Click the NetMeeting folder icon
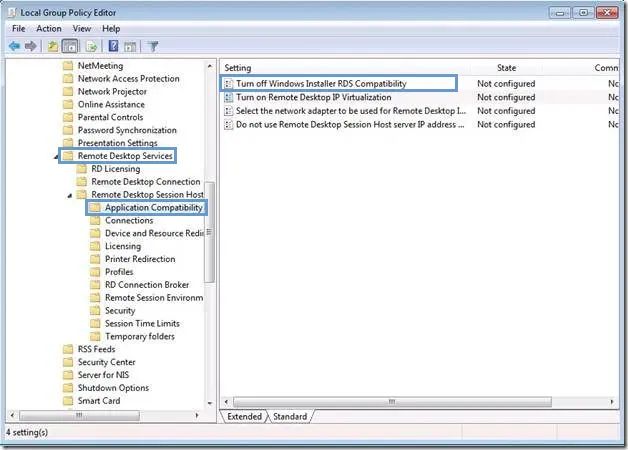628x450 pixels. (68, 66)
